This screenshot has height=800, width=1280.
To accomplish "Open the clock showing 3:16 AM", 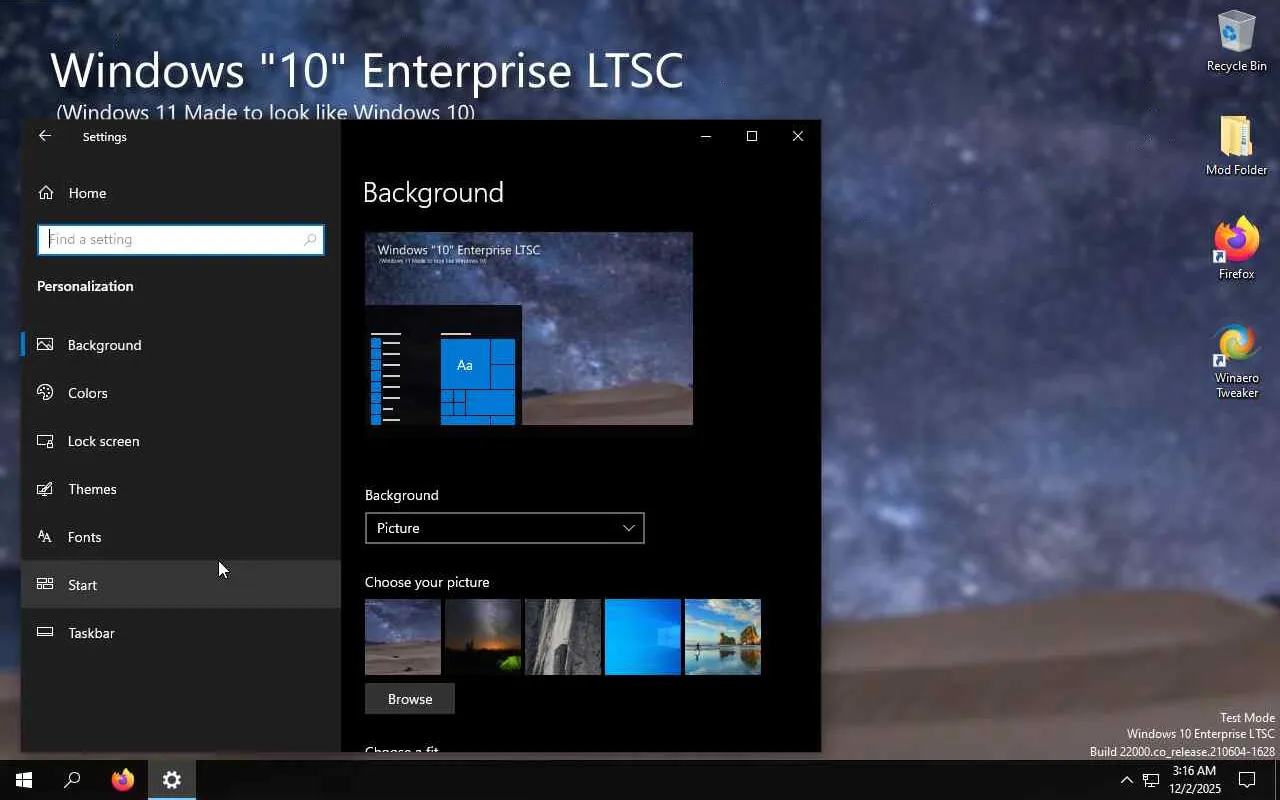I will click(x=1195, y=780).
